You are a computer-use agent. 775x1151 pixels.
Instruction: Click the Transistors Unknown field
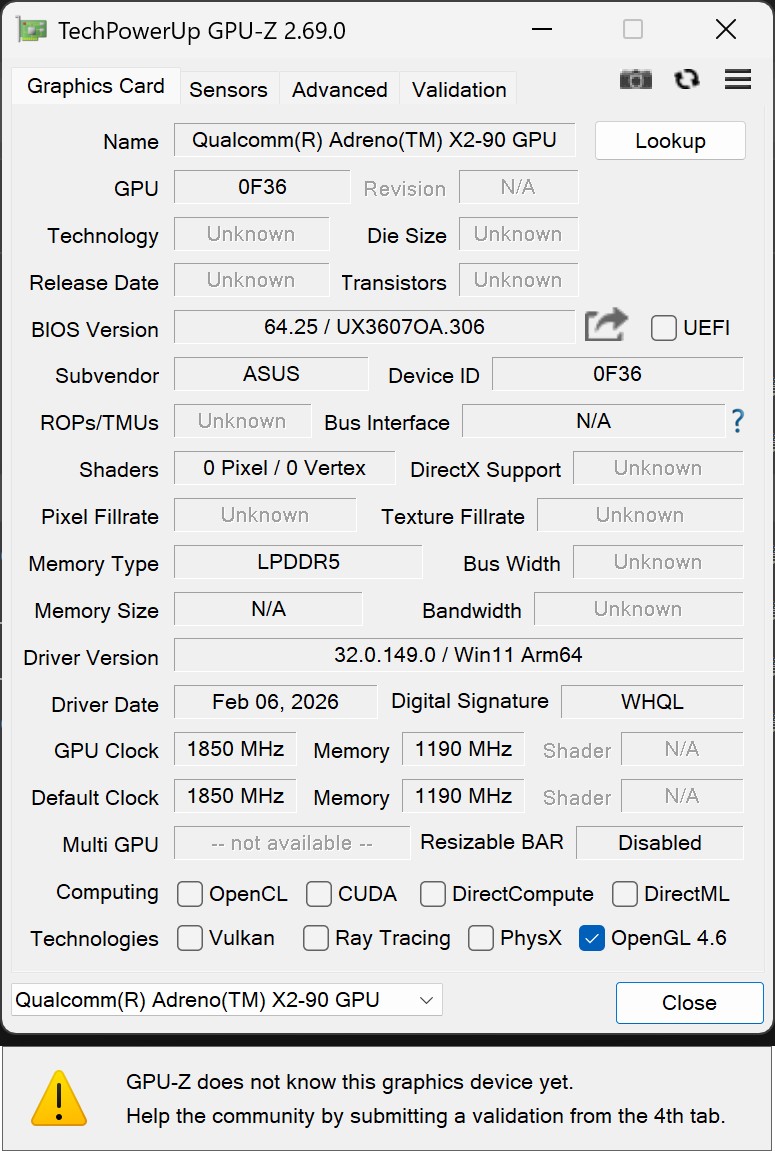click(x=518, y=280)
